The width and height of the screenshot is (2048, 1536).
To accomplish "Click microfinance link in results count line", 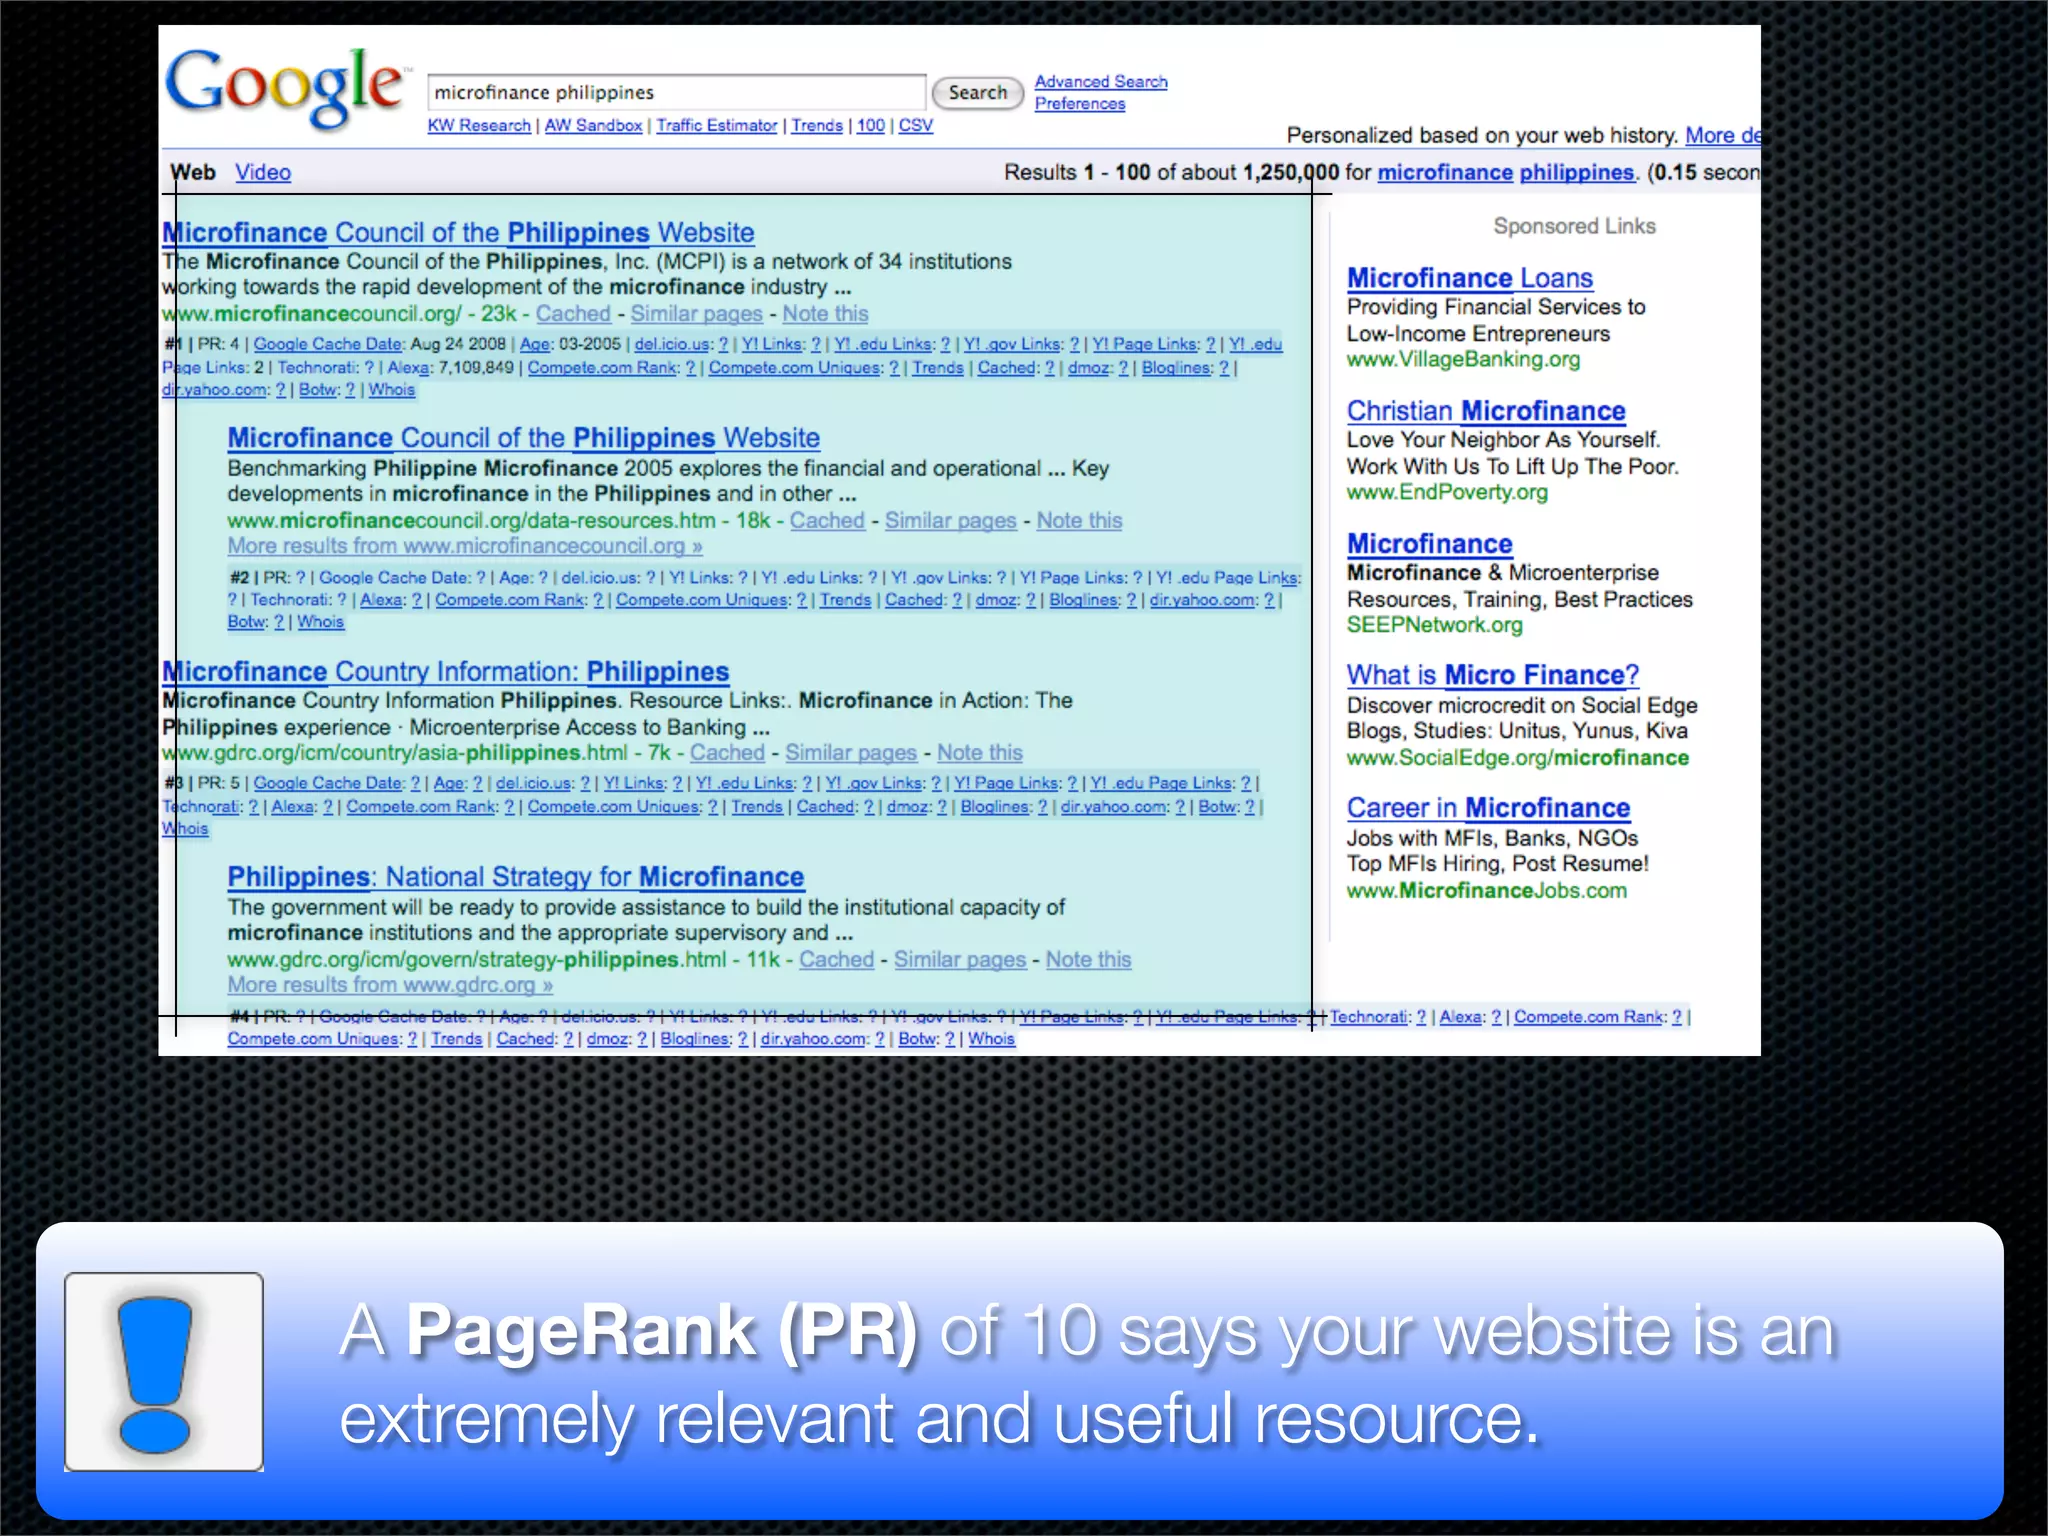I will coord(1445,172).
